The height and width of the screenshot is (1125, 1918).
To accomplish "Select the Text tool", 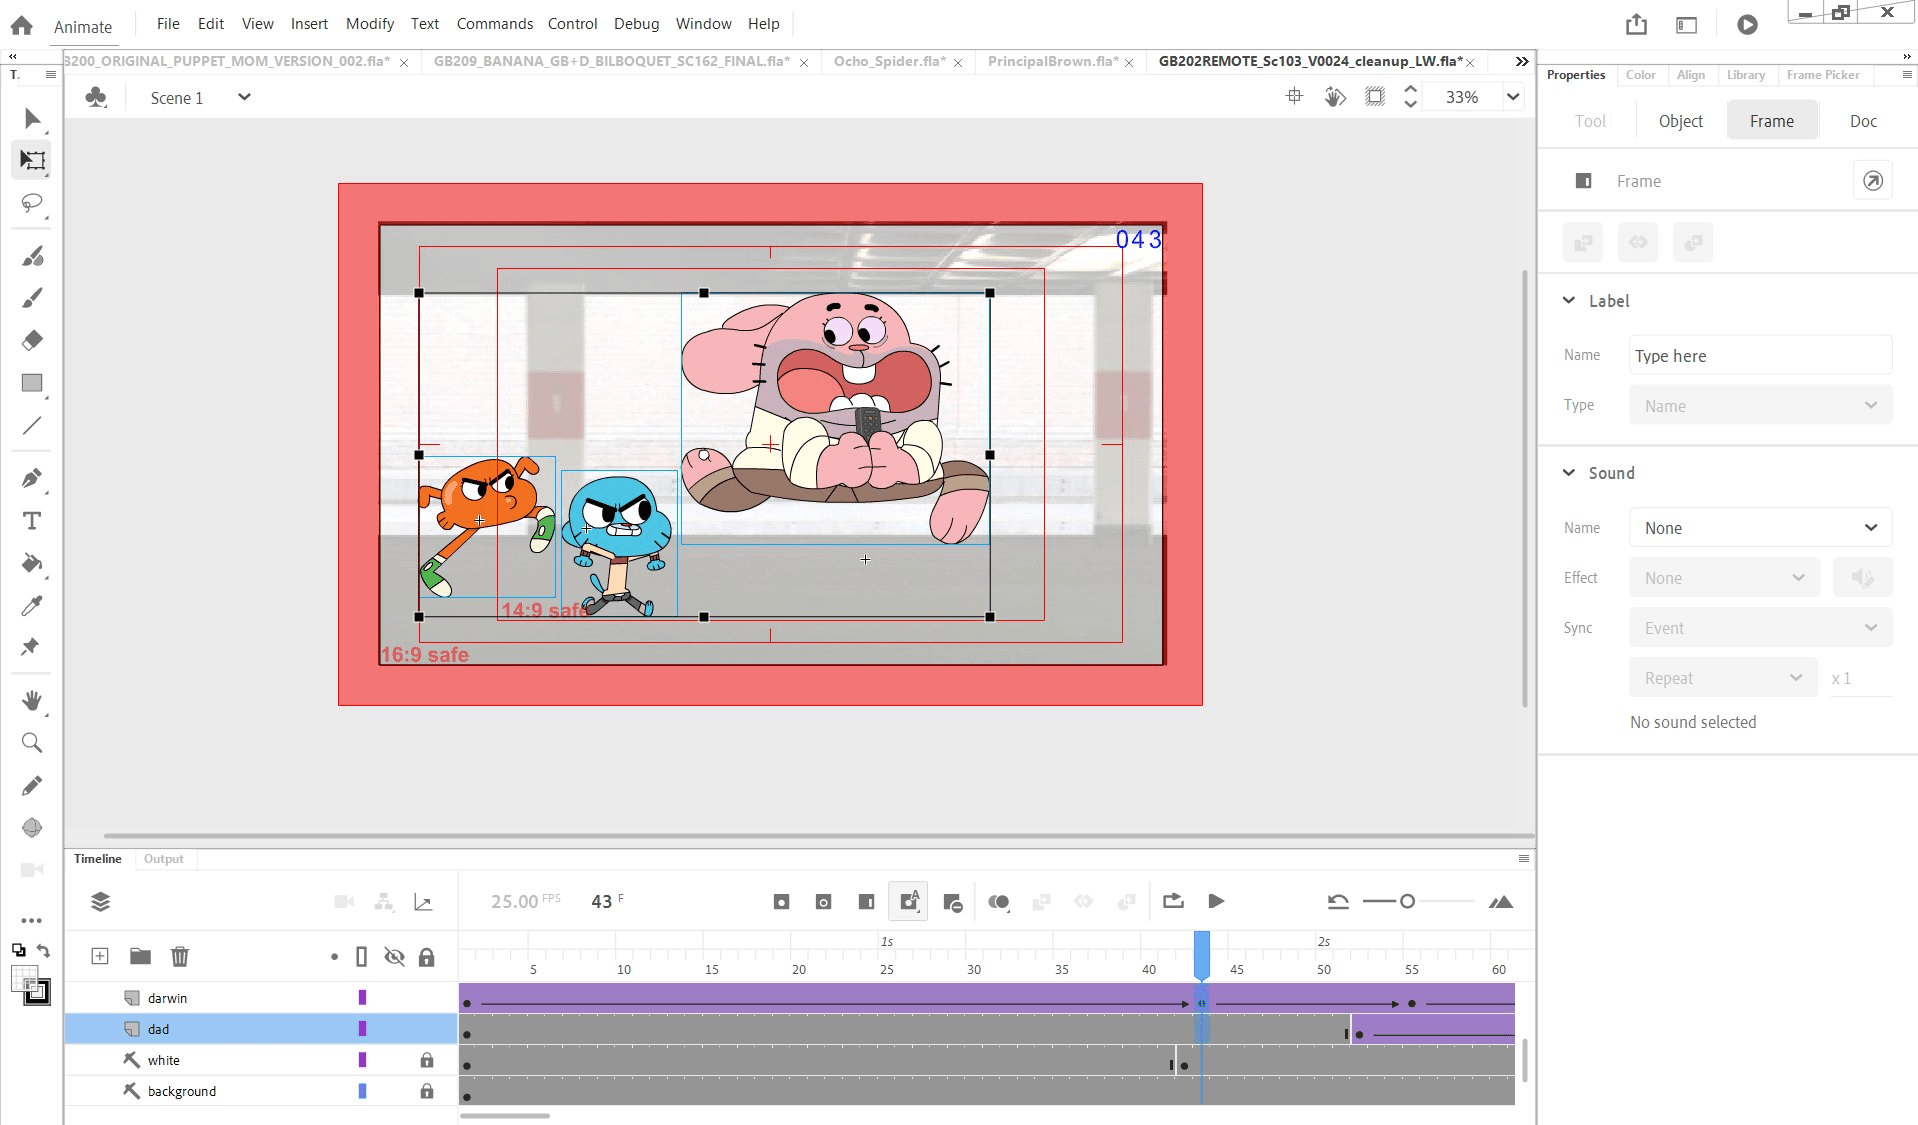I will 32,521.
